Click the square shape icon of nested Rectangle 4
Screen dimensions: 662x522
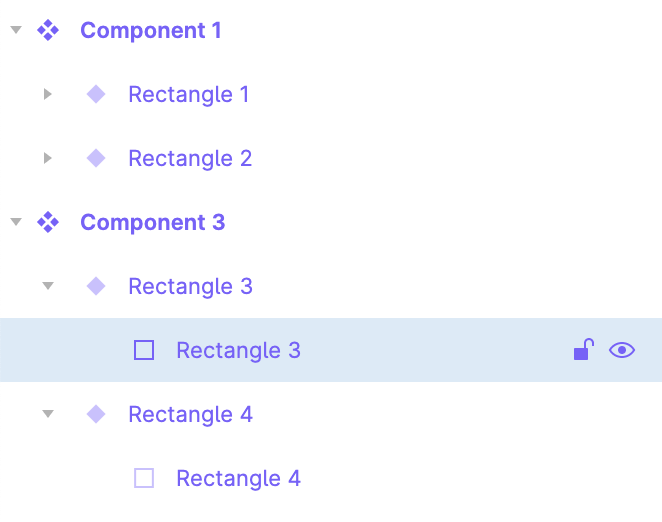(144, 478)
